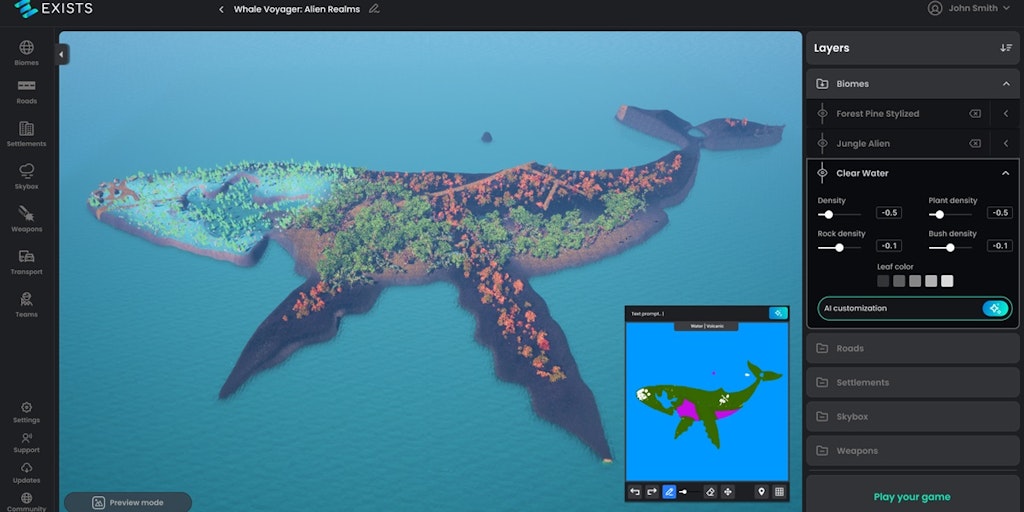Adjust the Bush density slider
This screenshot has width=1024, height=512.
coord(950,248)
